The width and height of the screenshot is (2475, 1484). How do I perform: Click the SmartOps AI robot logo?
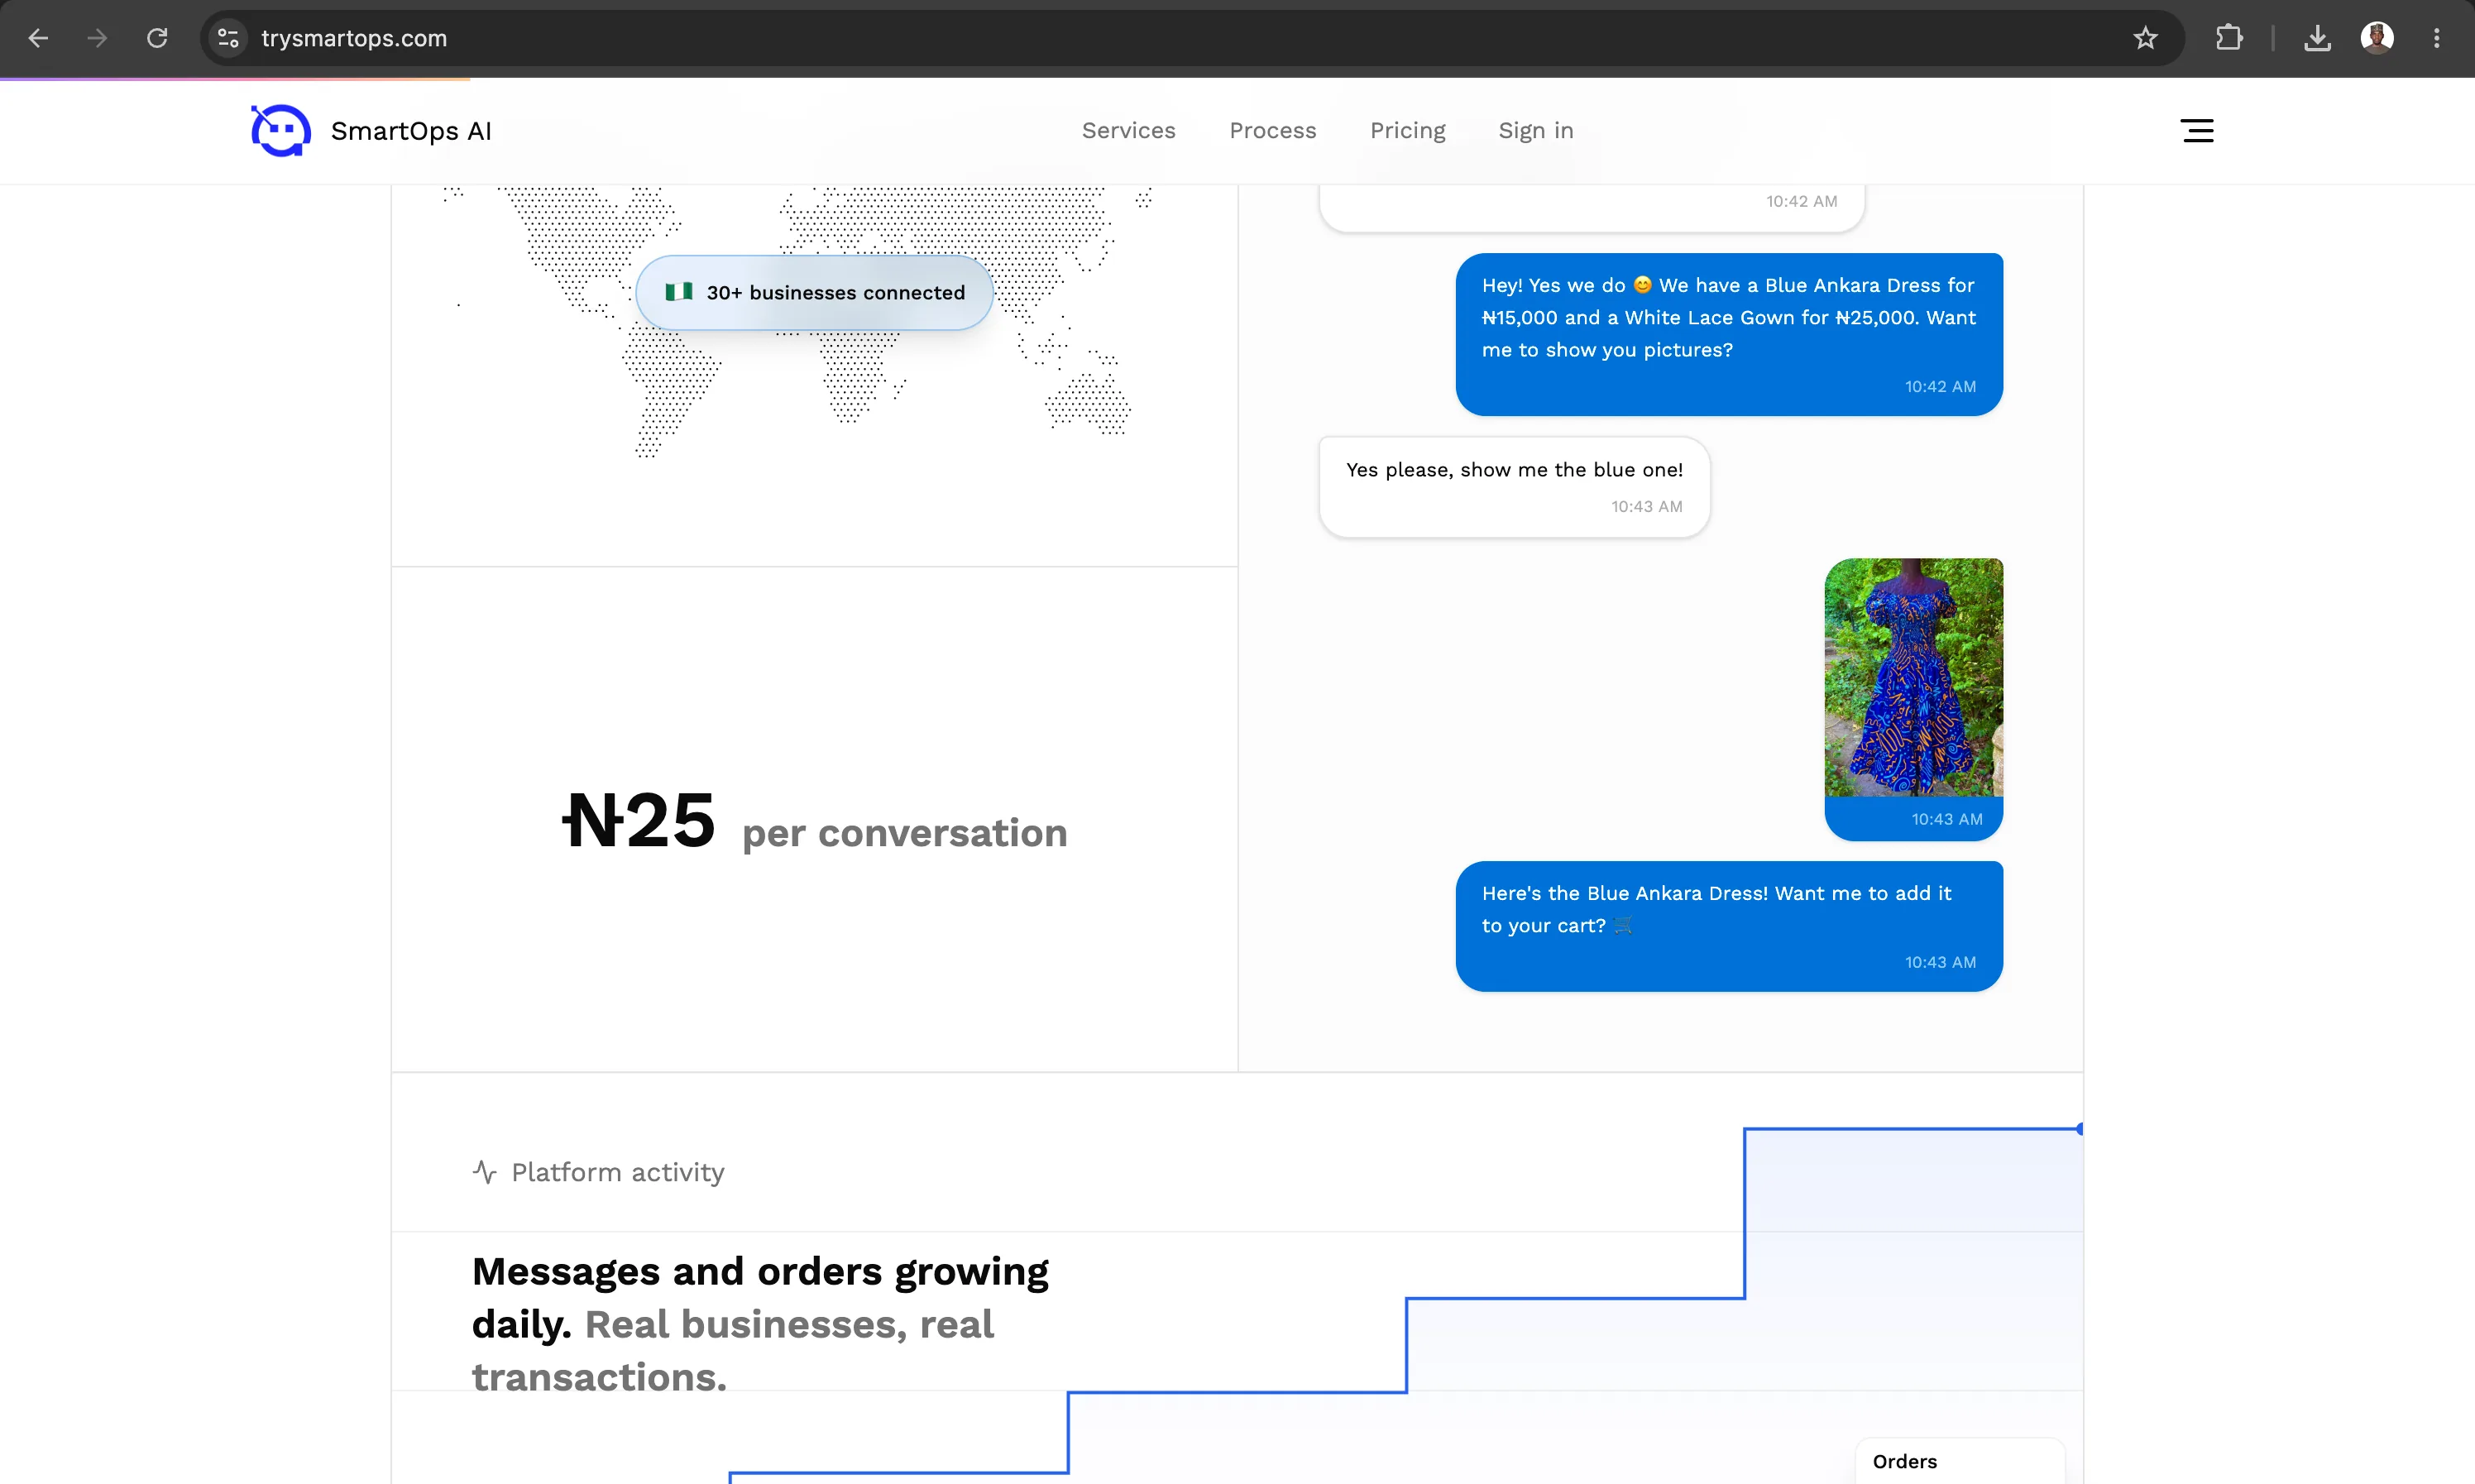[280, 130]
